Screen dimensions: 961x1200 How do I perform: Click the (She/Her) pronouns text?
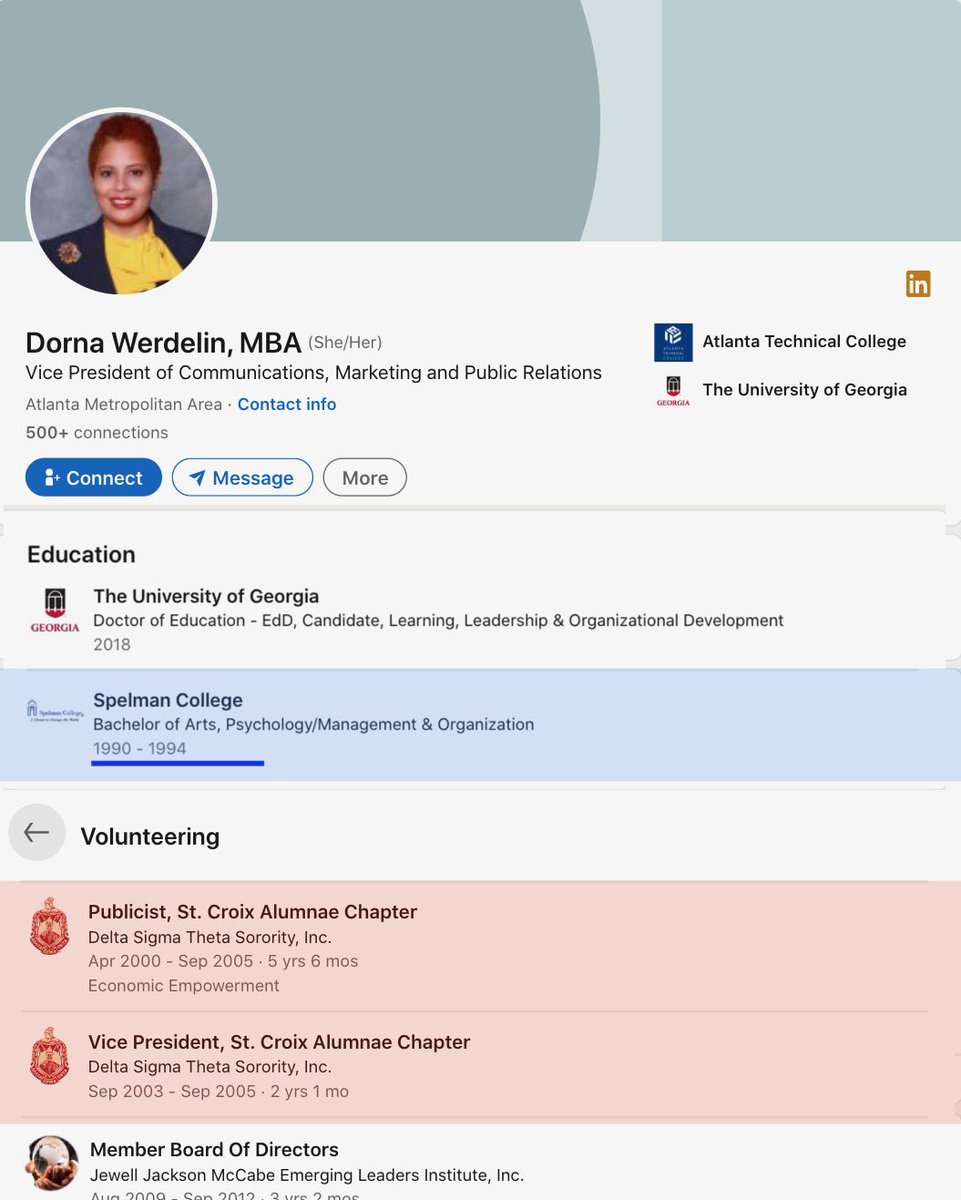pyautogui.click(x=345, y=343)
